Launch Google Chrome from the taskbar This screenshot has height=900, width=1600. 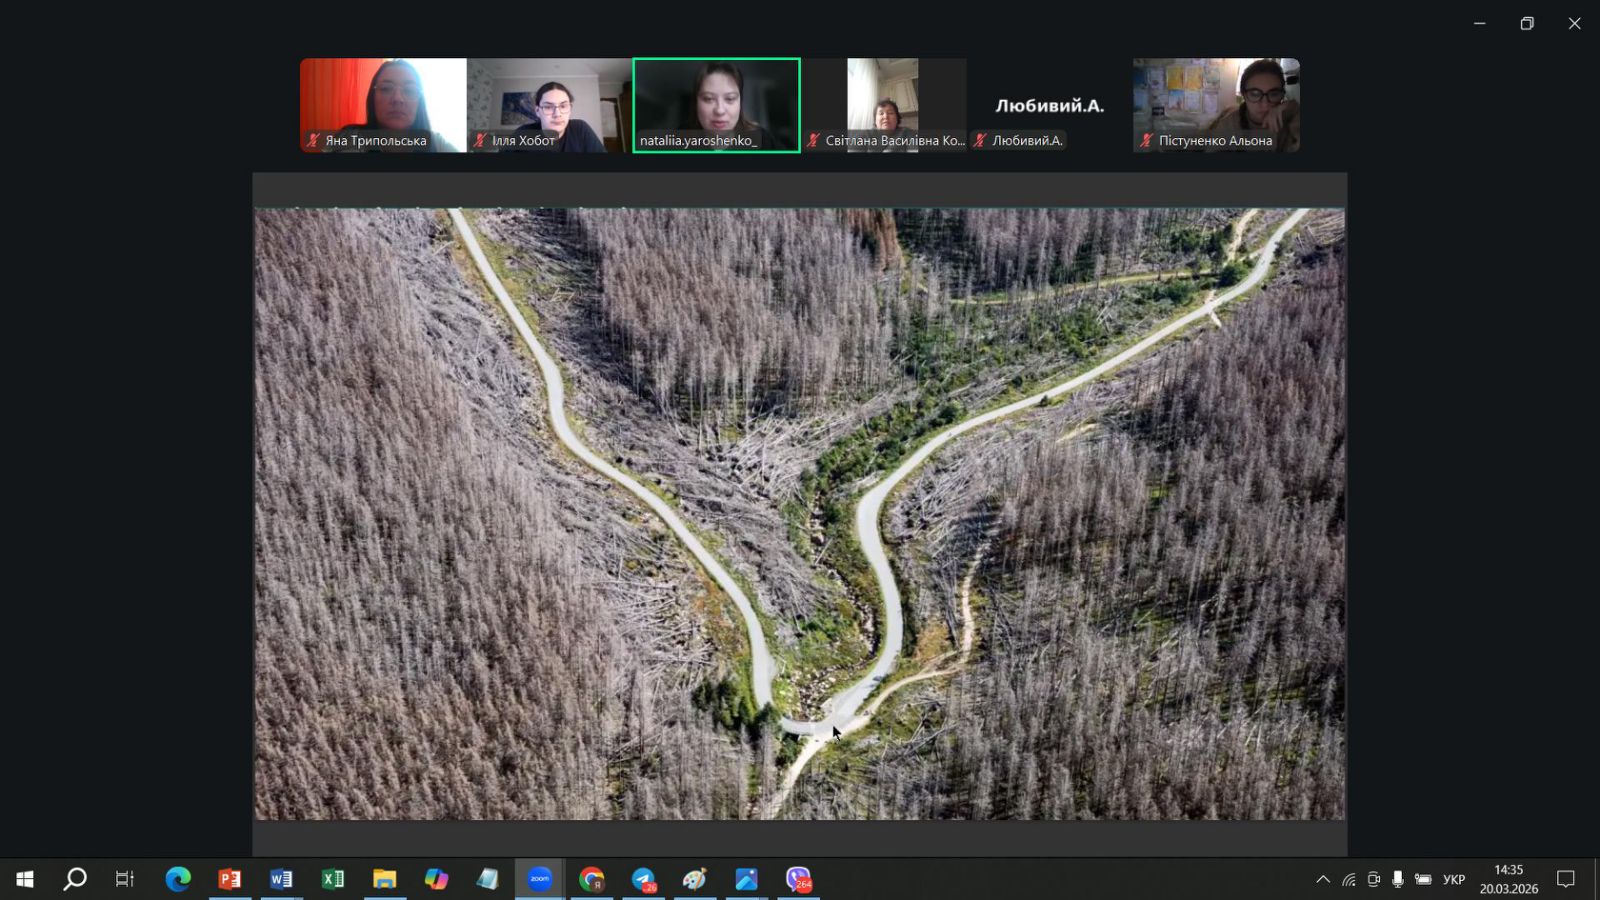(592, 879)
